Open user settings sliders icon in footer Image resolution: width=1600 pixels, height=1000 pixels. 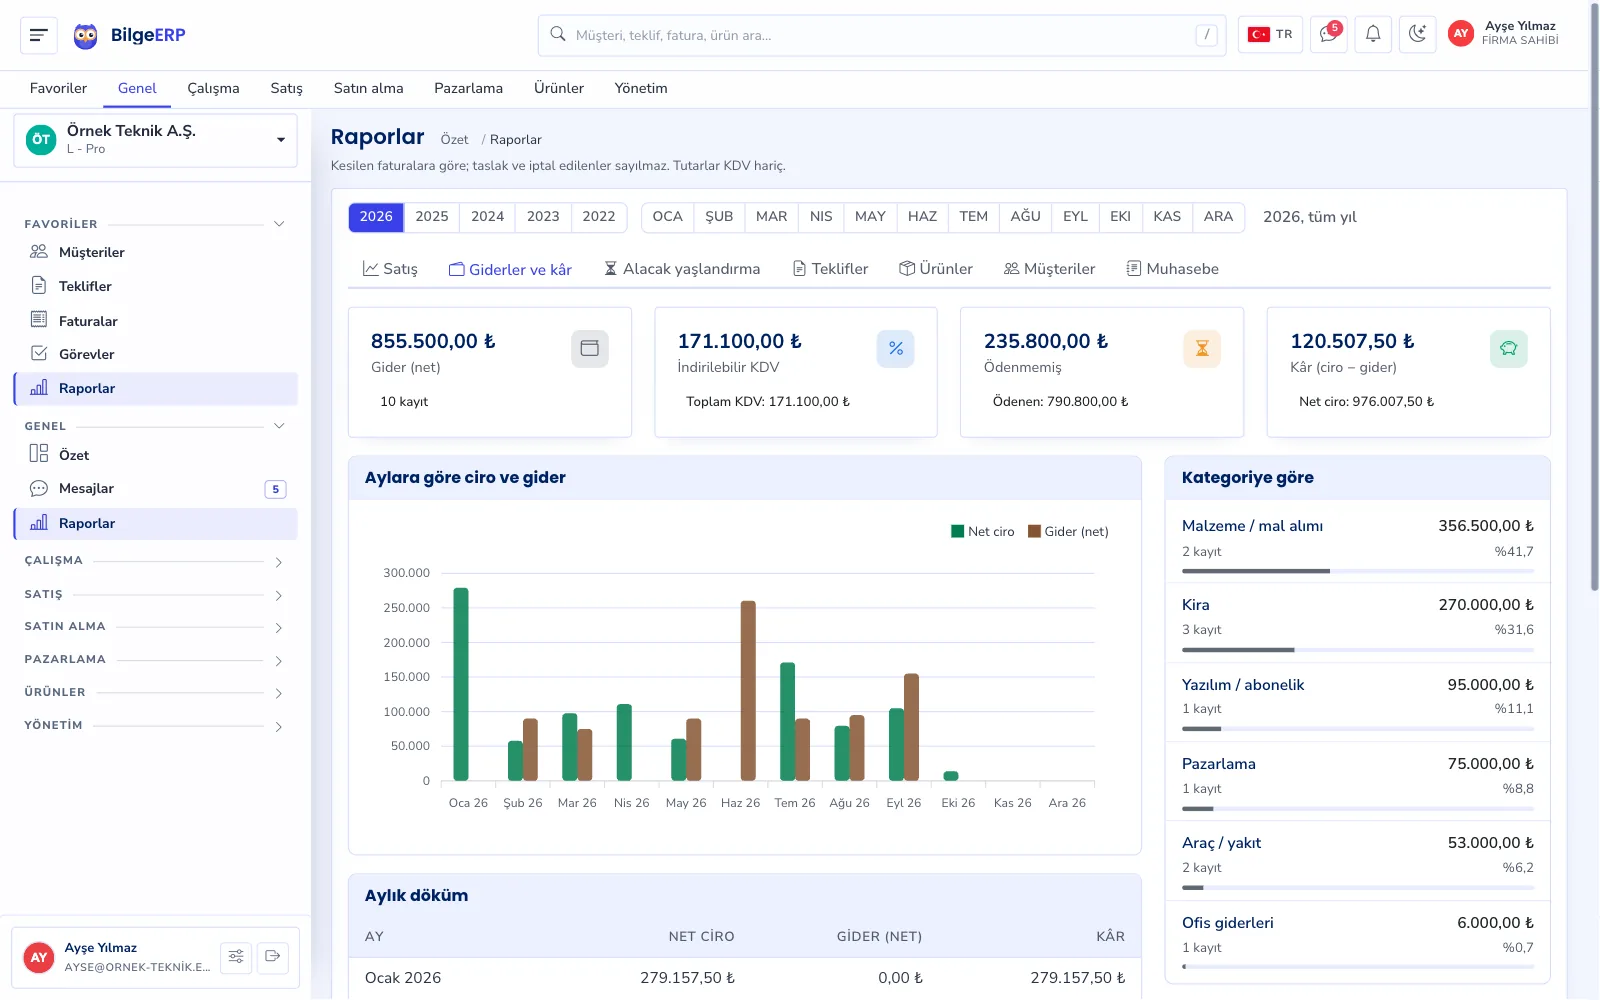pyautogui.click(x=236, y=957)
